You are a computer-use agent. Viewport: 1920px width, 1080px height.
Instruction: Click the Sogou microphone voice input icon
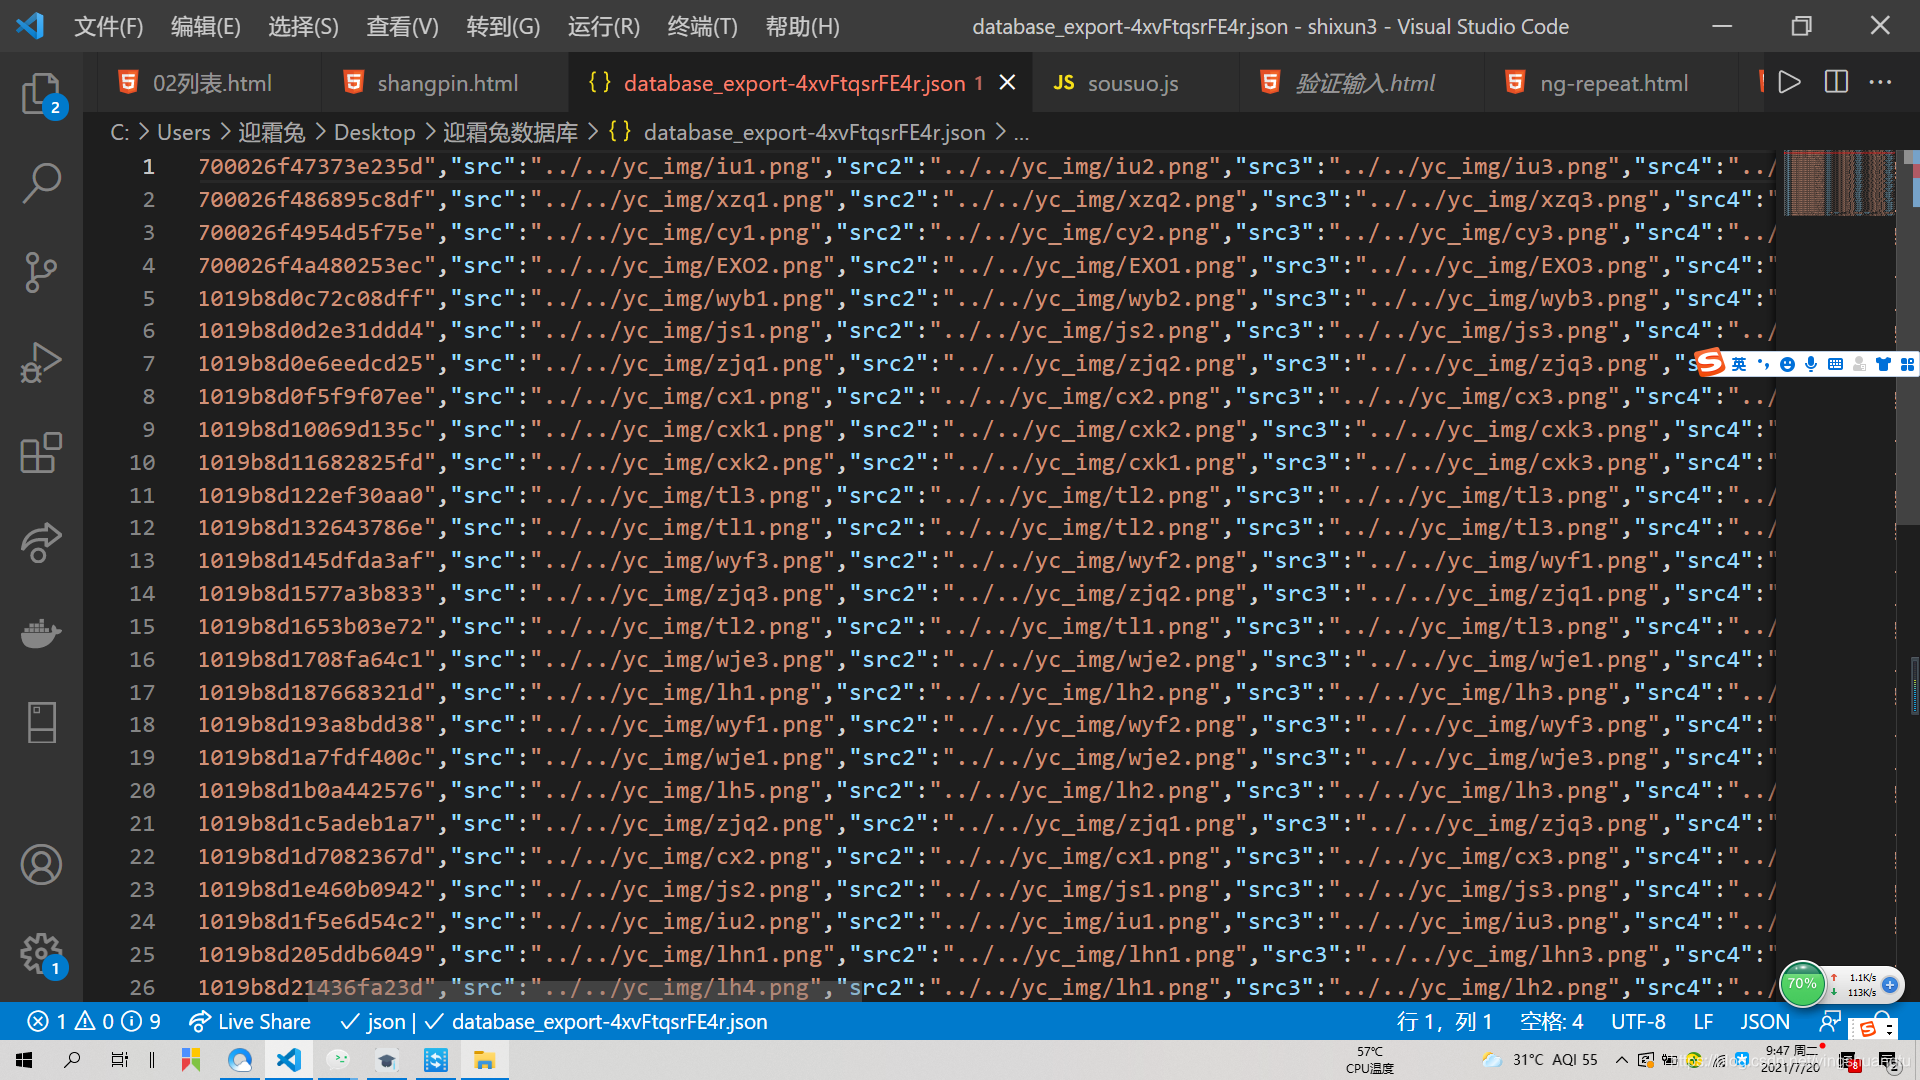point(1811,364)
